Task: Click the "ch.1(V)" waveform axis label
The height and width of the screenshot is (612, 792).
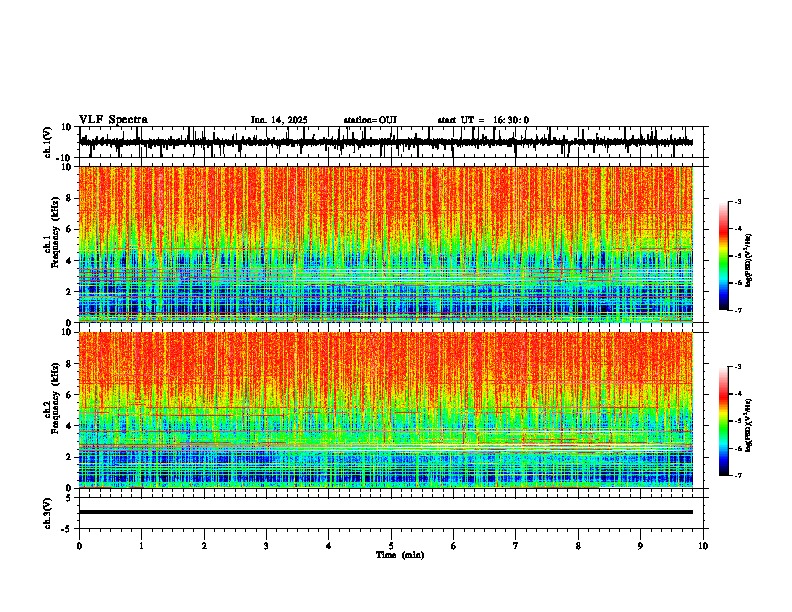Action: (48, 142)
